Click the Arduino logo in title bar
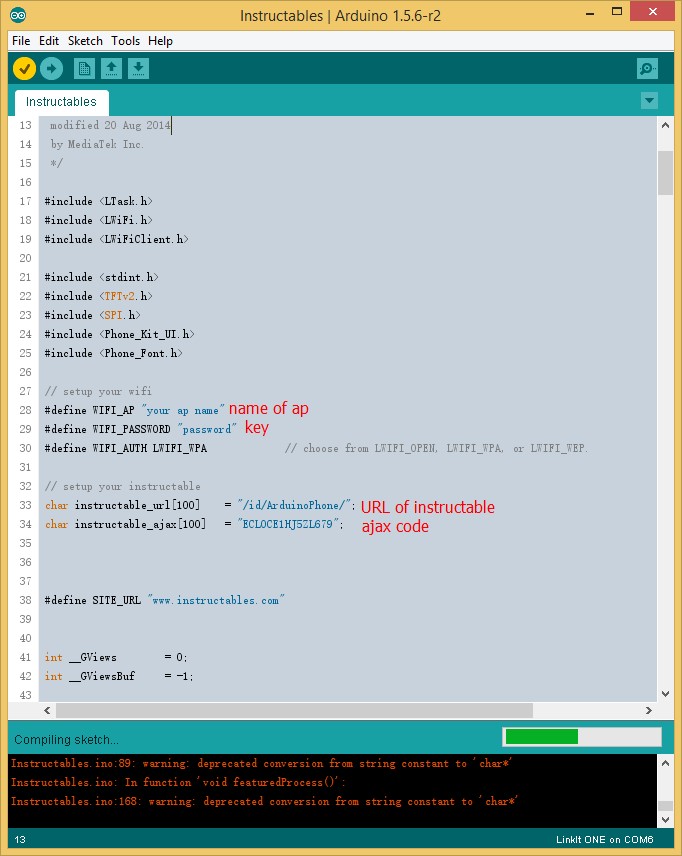 tap(17, 15)
